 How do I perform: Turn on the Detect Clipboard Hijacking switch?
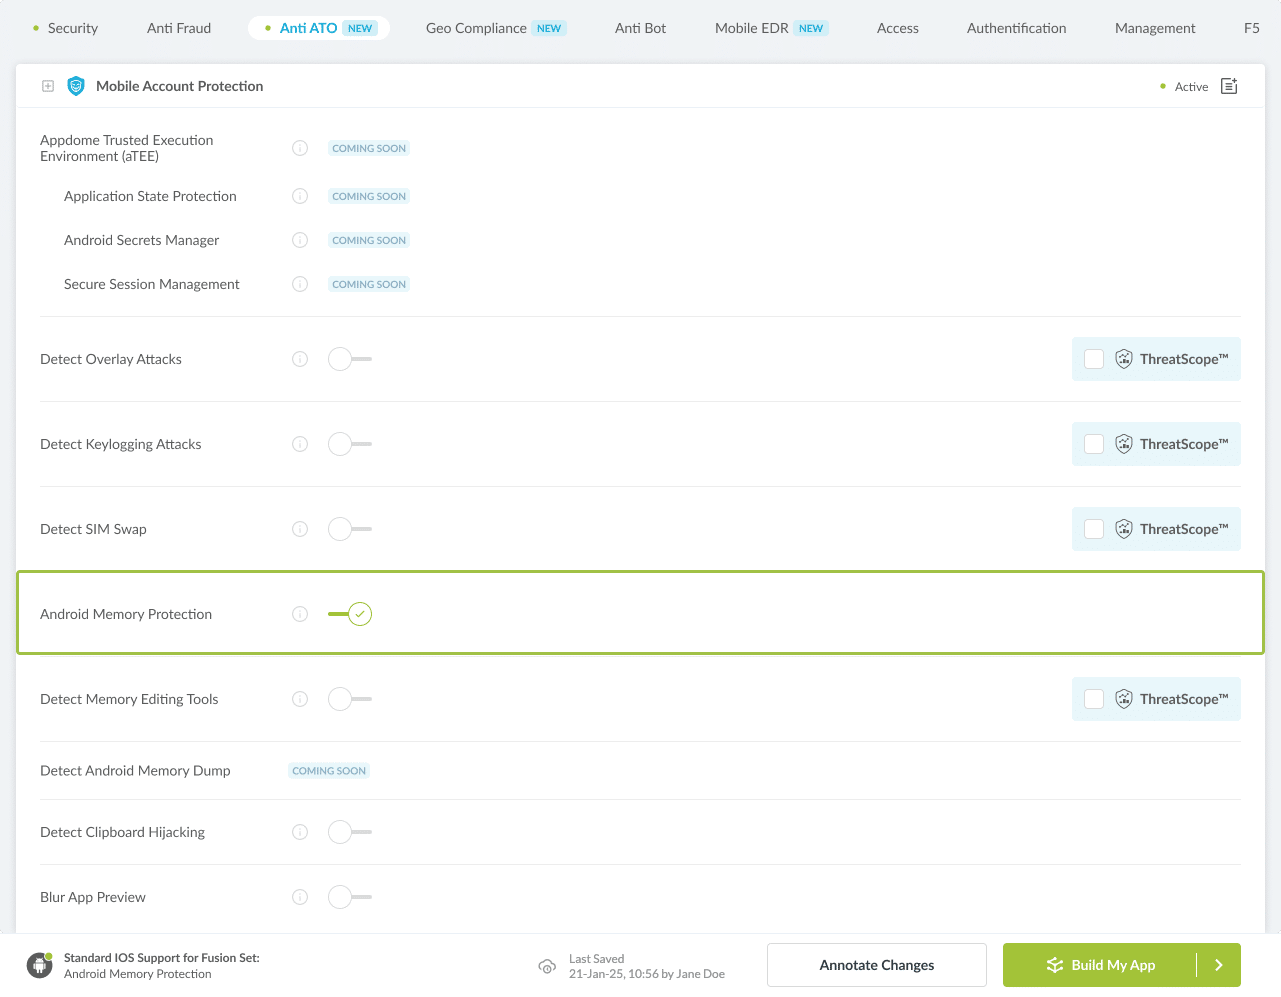tap(349, 832)
